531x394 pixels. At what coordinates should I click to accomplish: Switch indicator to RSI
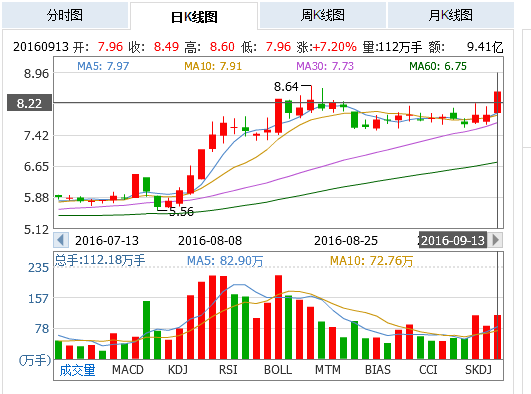[228, 370]
